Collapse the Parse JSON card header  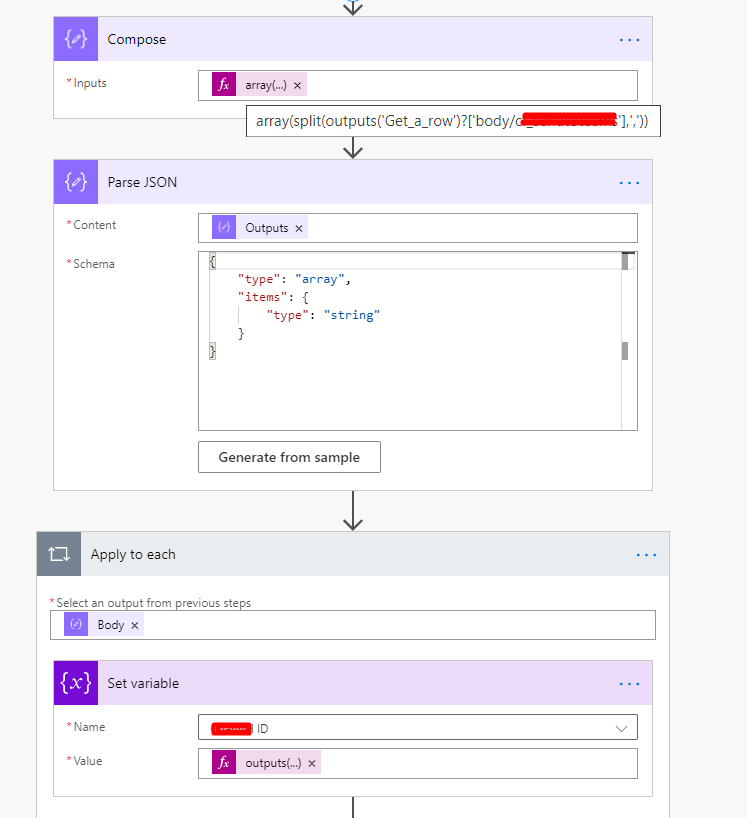tap(350, 183)
